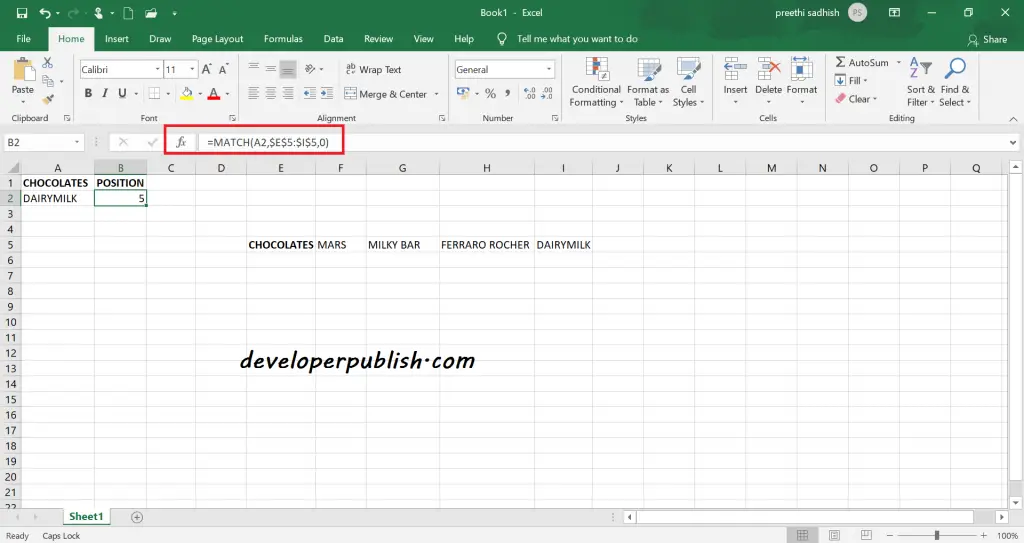Click the Format Painter brush icon

[47, 99]
